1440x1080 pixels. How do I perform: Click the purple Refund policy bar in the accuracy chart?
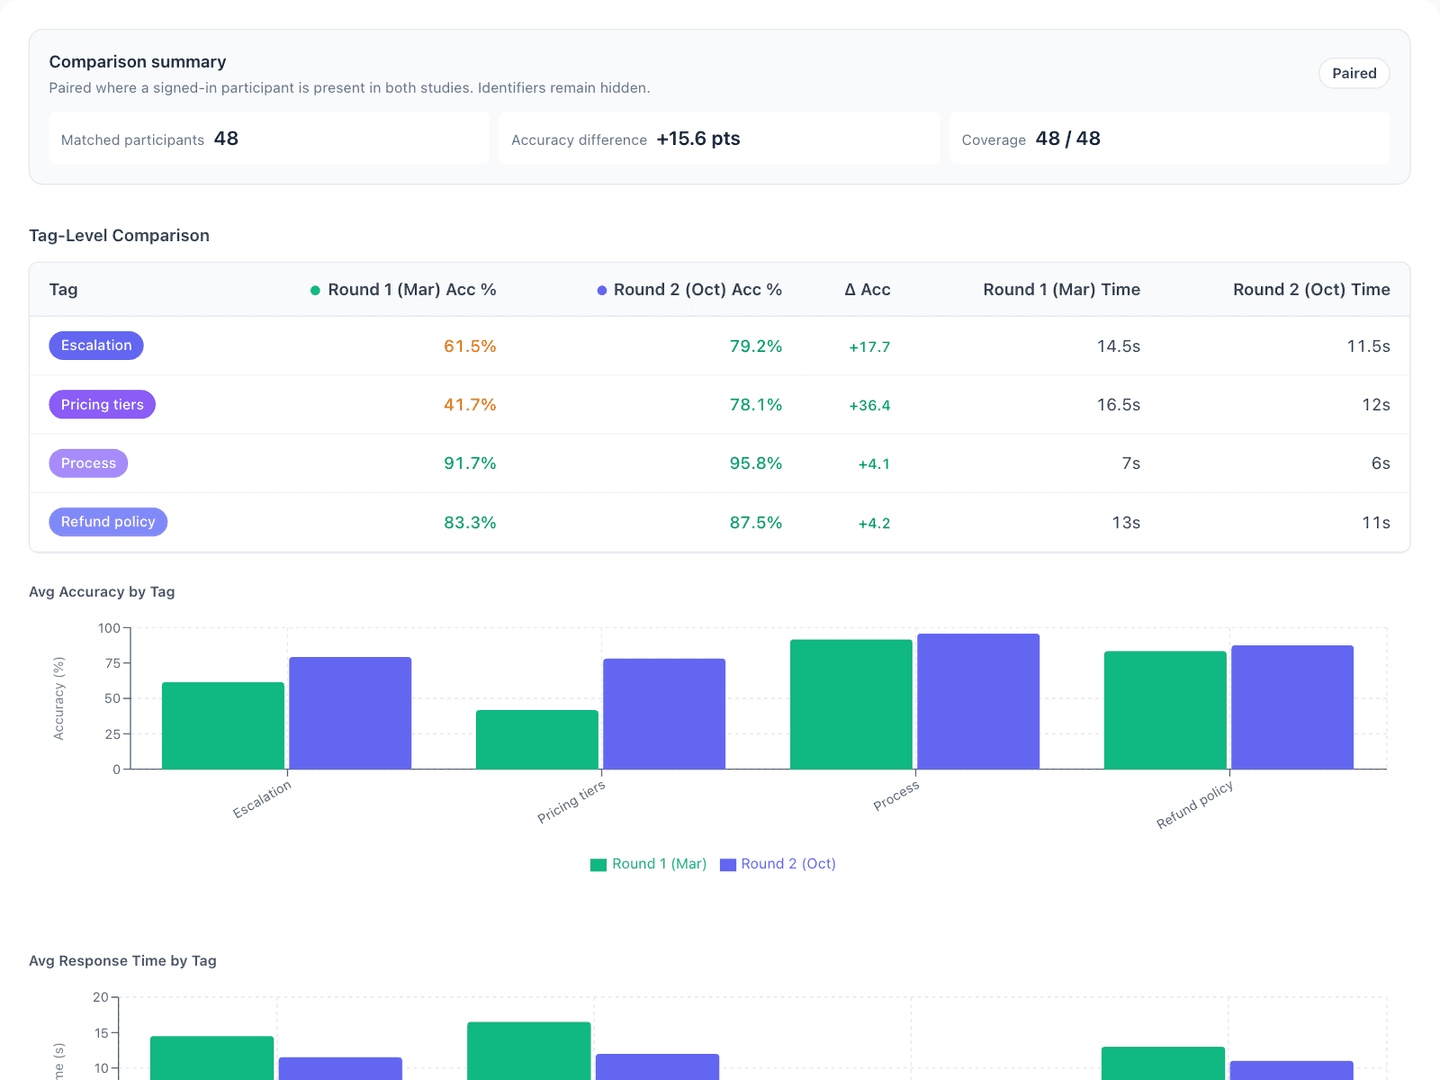click(1292, 707)
